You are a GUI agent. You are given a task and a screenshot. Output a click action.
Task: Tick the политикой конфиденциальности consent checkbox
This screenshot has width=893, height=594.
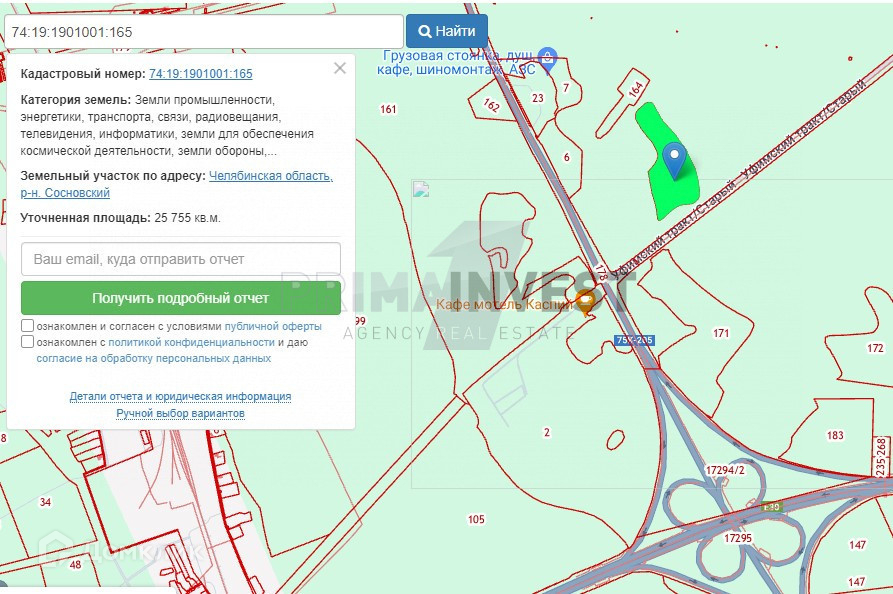27,342
